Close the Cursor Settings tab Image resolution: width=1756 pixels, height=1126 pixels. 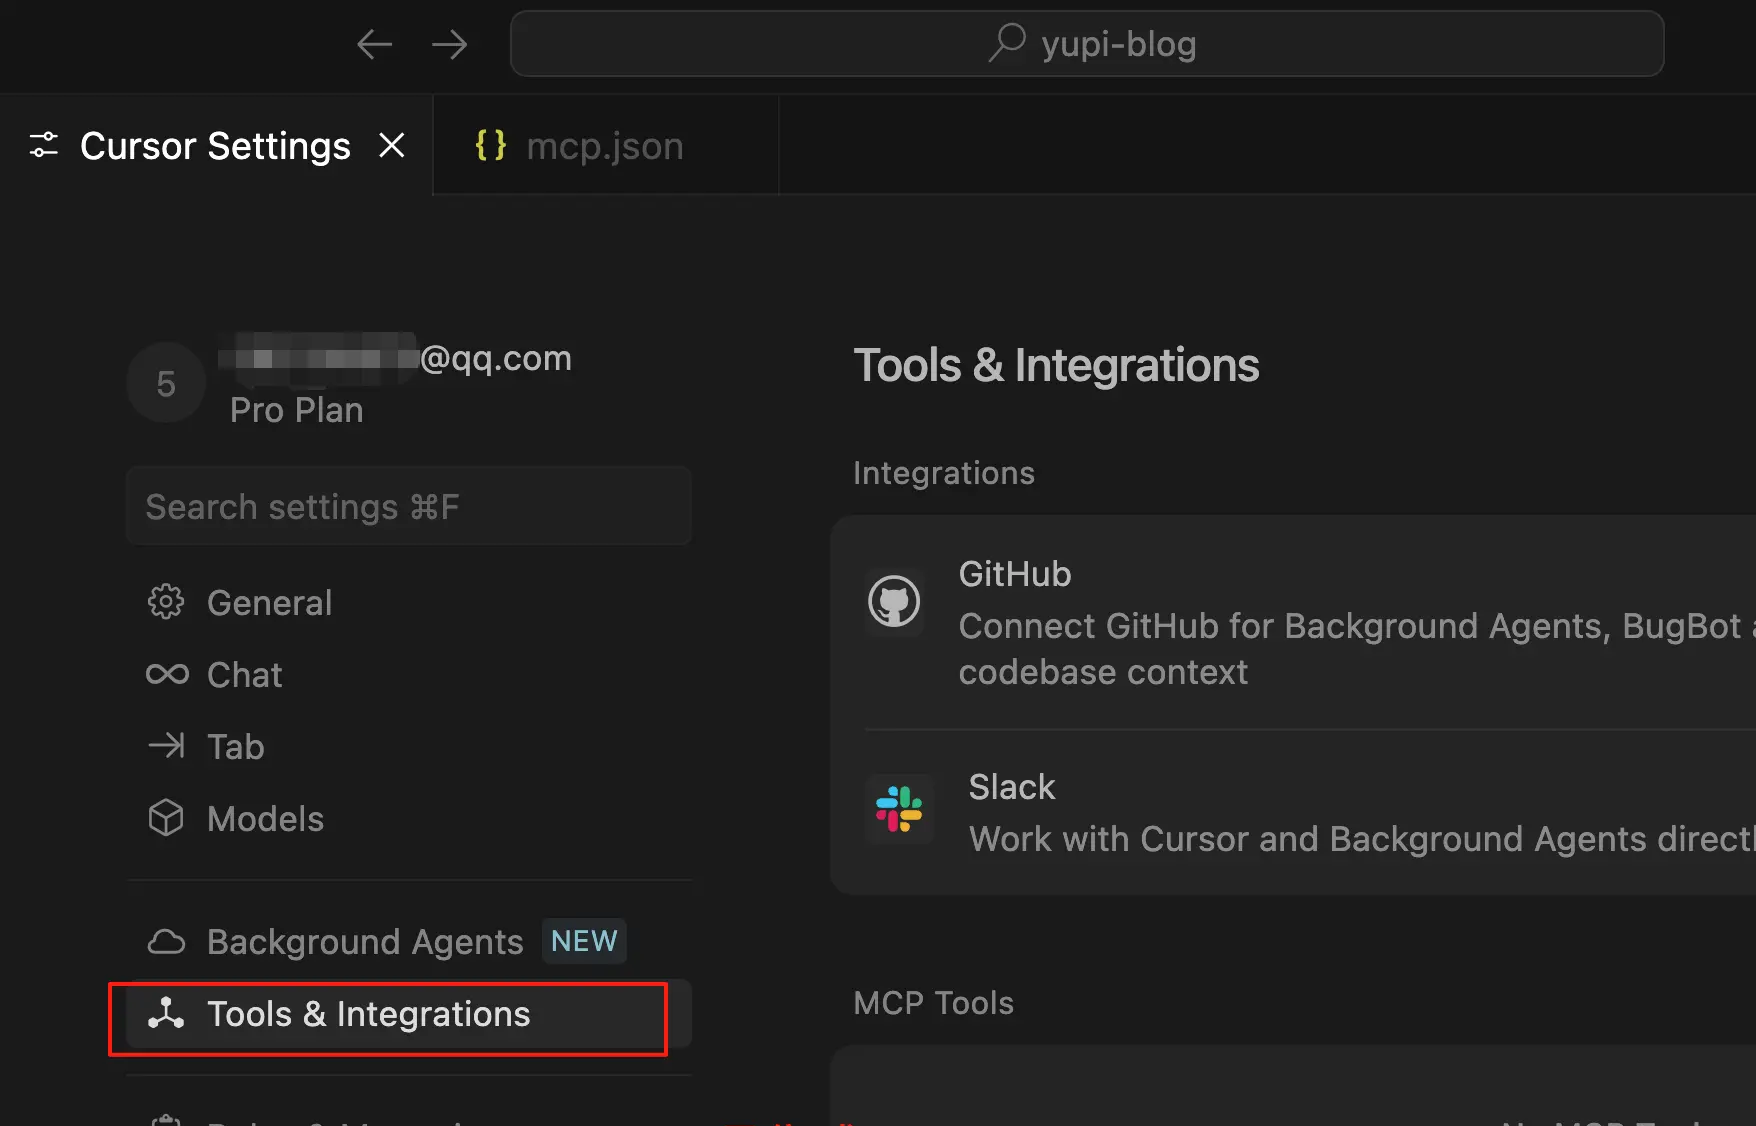tap(392, 146)
